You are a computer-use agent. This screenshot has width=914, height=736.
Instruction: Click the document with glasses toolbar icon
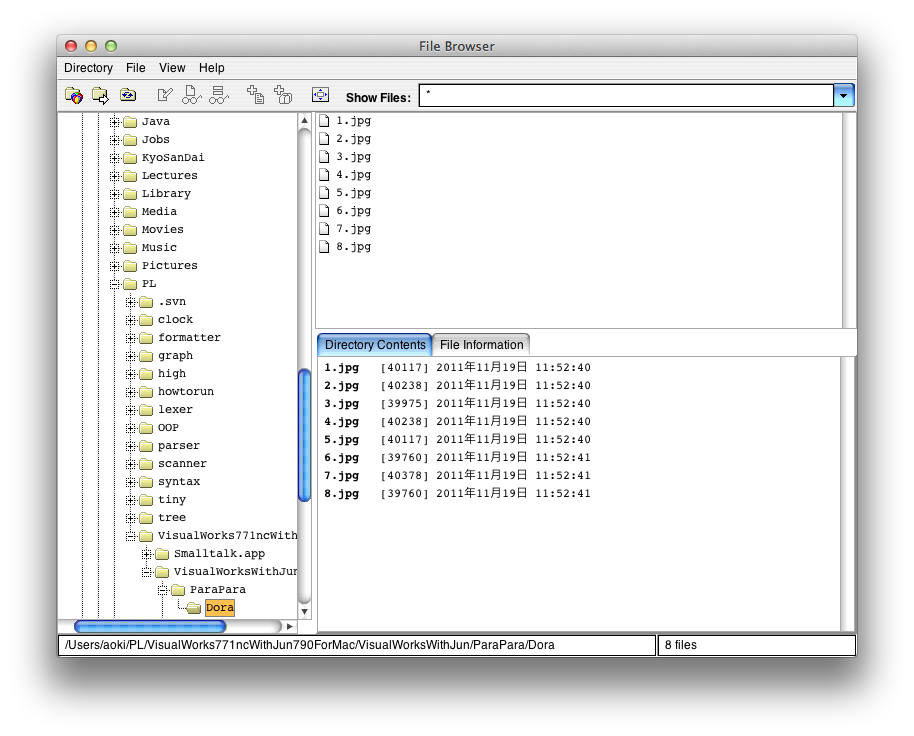pyautogui.click(x=191, y=96)
